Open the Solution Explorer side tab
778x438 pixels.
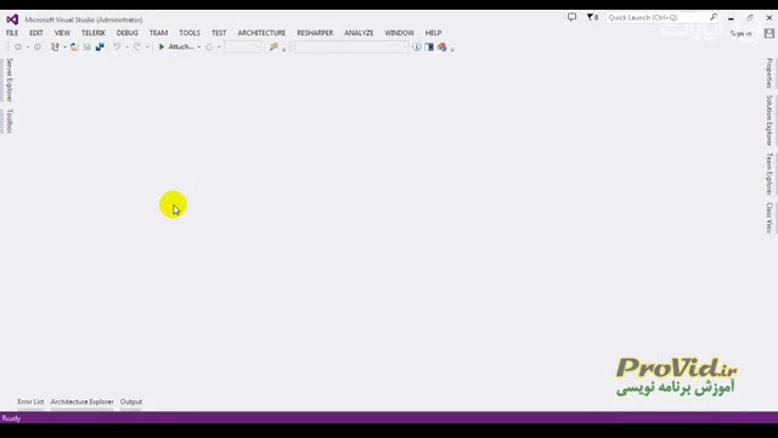pos(769,120)
